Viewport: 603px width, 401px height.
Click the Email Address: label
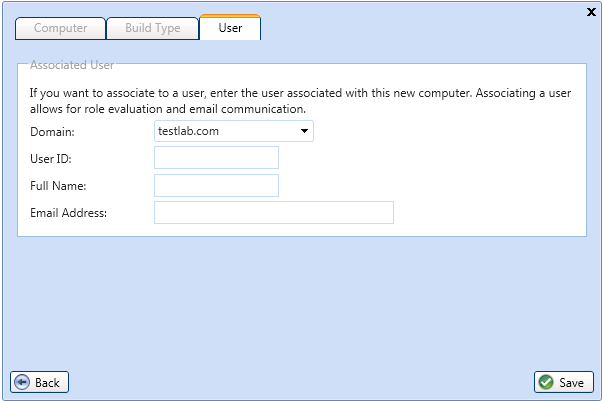pos(68,213)
